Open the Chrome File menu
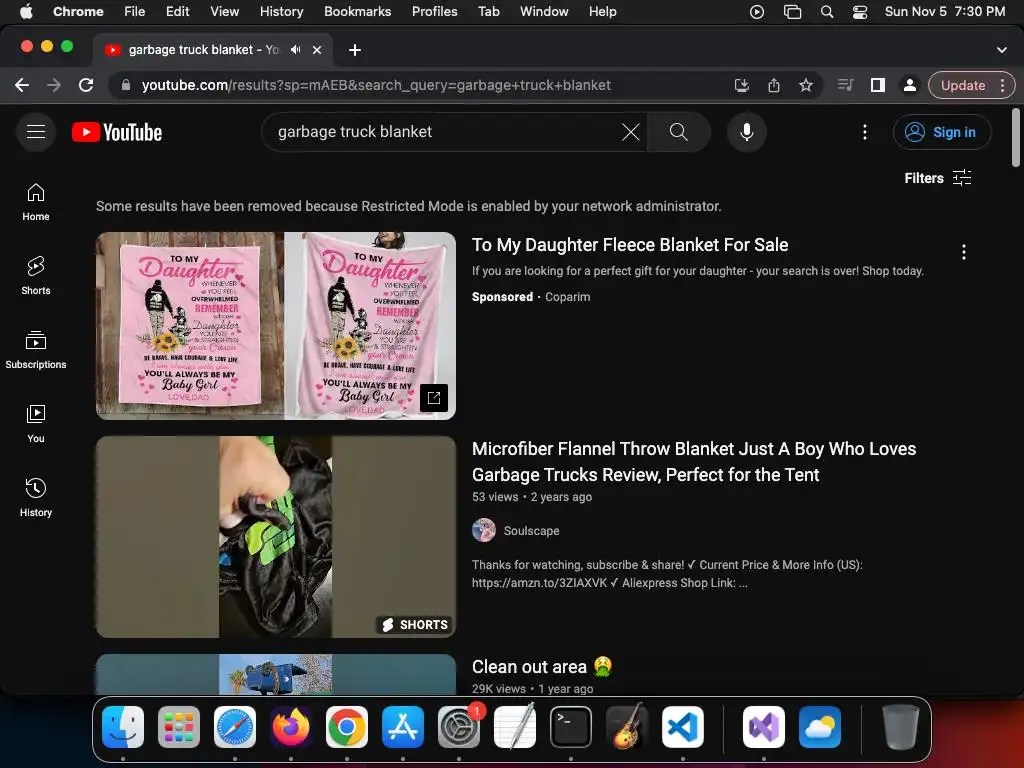Image resolution: width=1024 pixels, height=768 pixels. tap(135, 11)
